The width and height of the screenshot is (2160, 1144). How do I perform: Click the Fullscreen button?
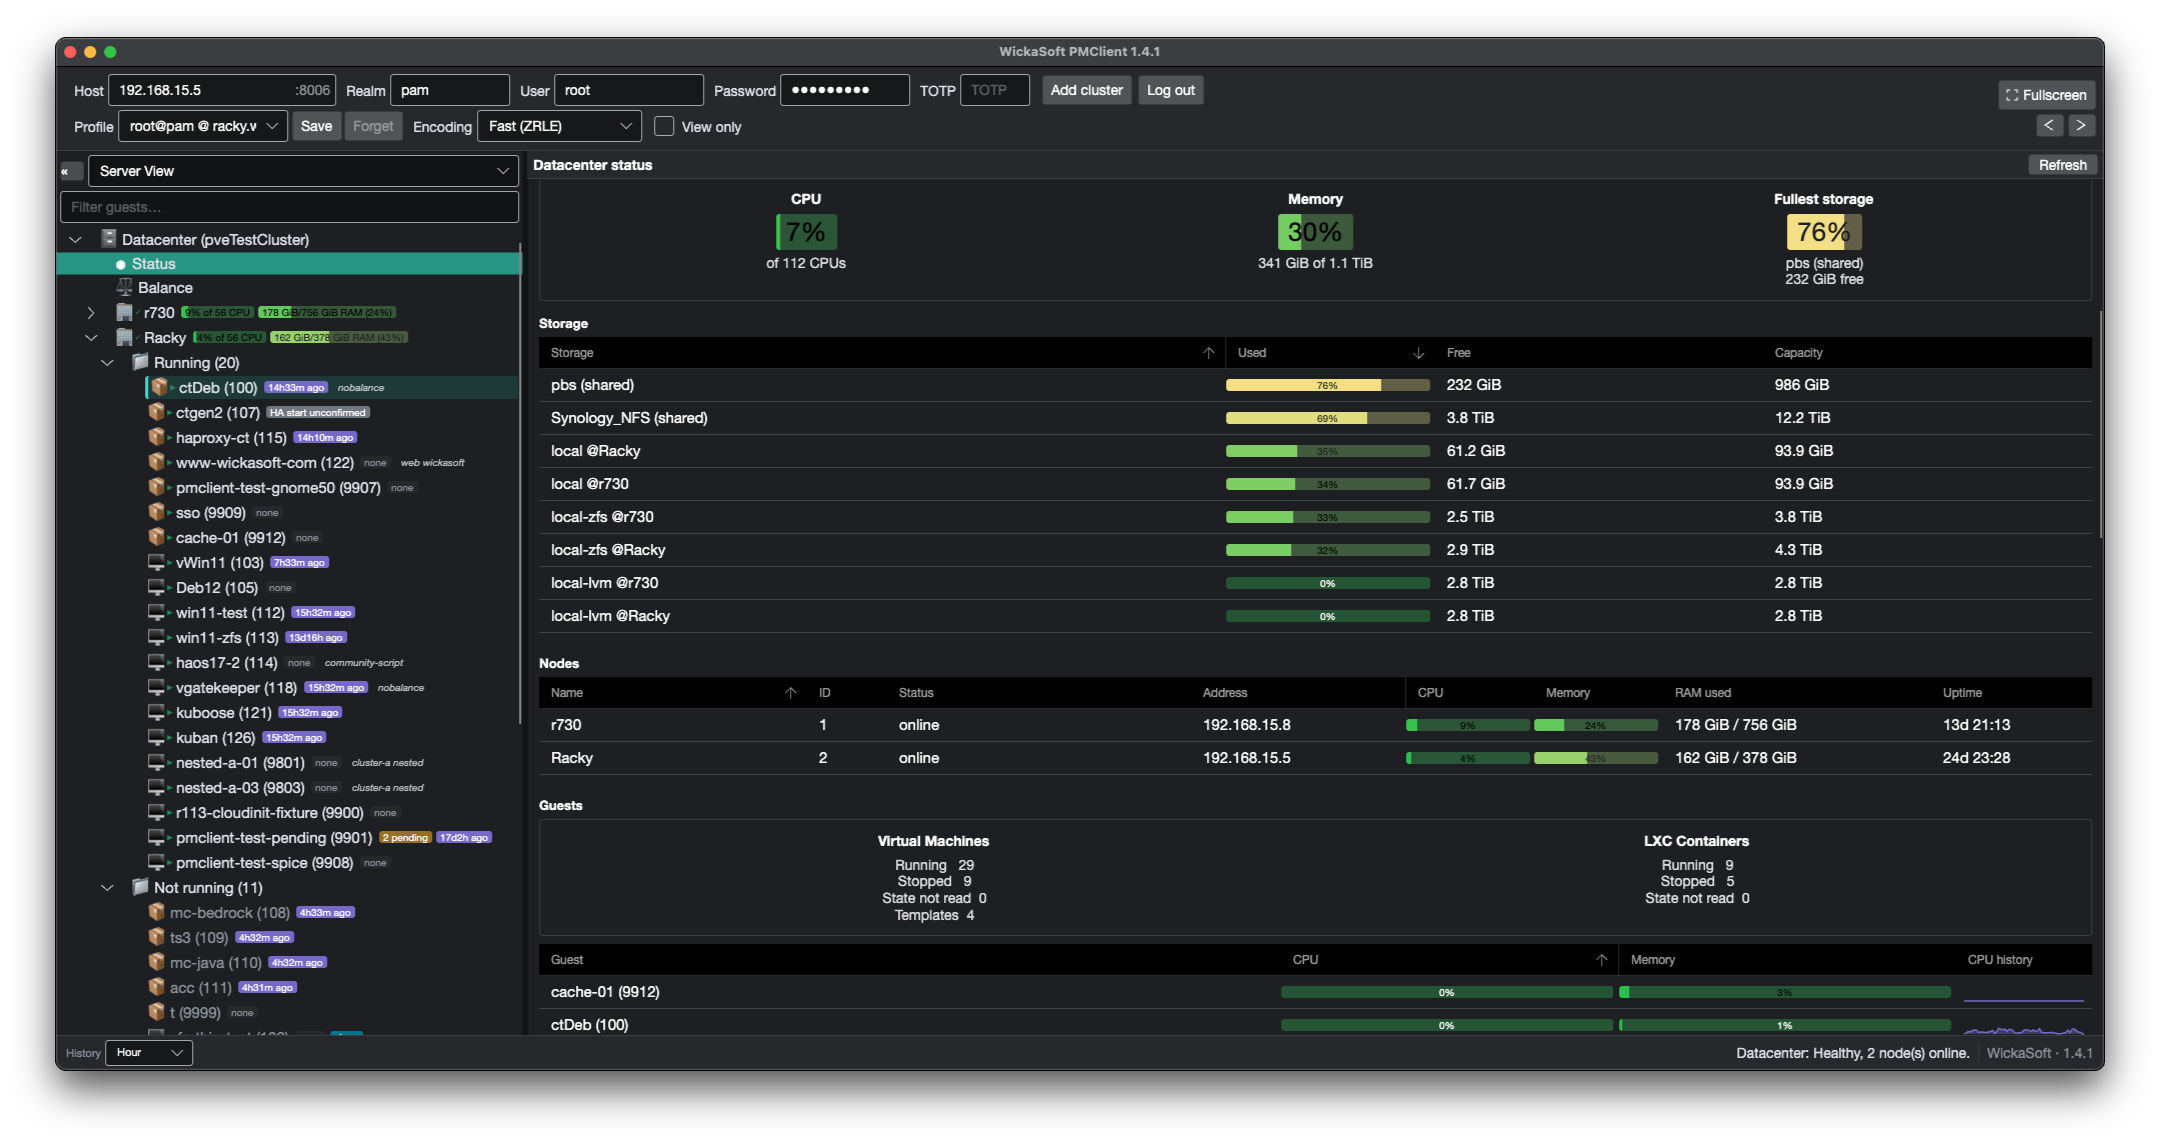tap(2046, 95)
